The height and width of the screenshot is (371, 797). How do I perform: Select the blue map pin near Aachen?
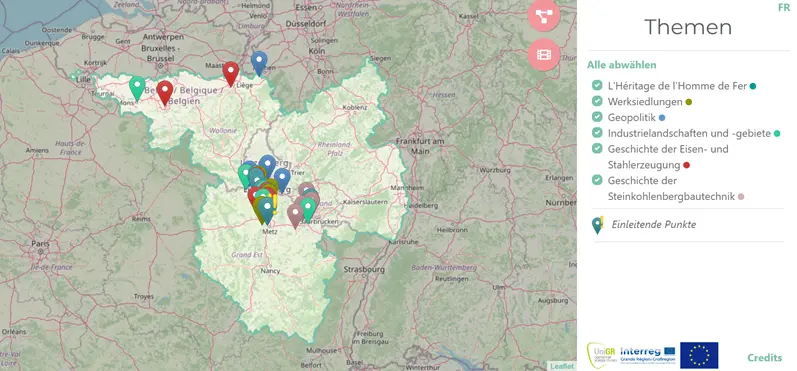pyautogui.click(x=259, y=64)
